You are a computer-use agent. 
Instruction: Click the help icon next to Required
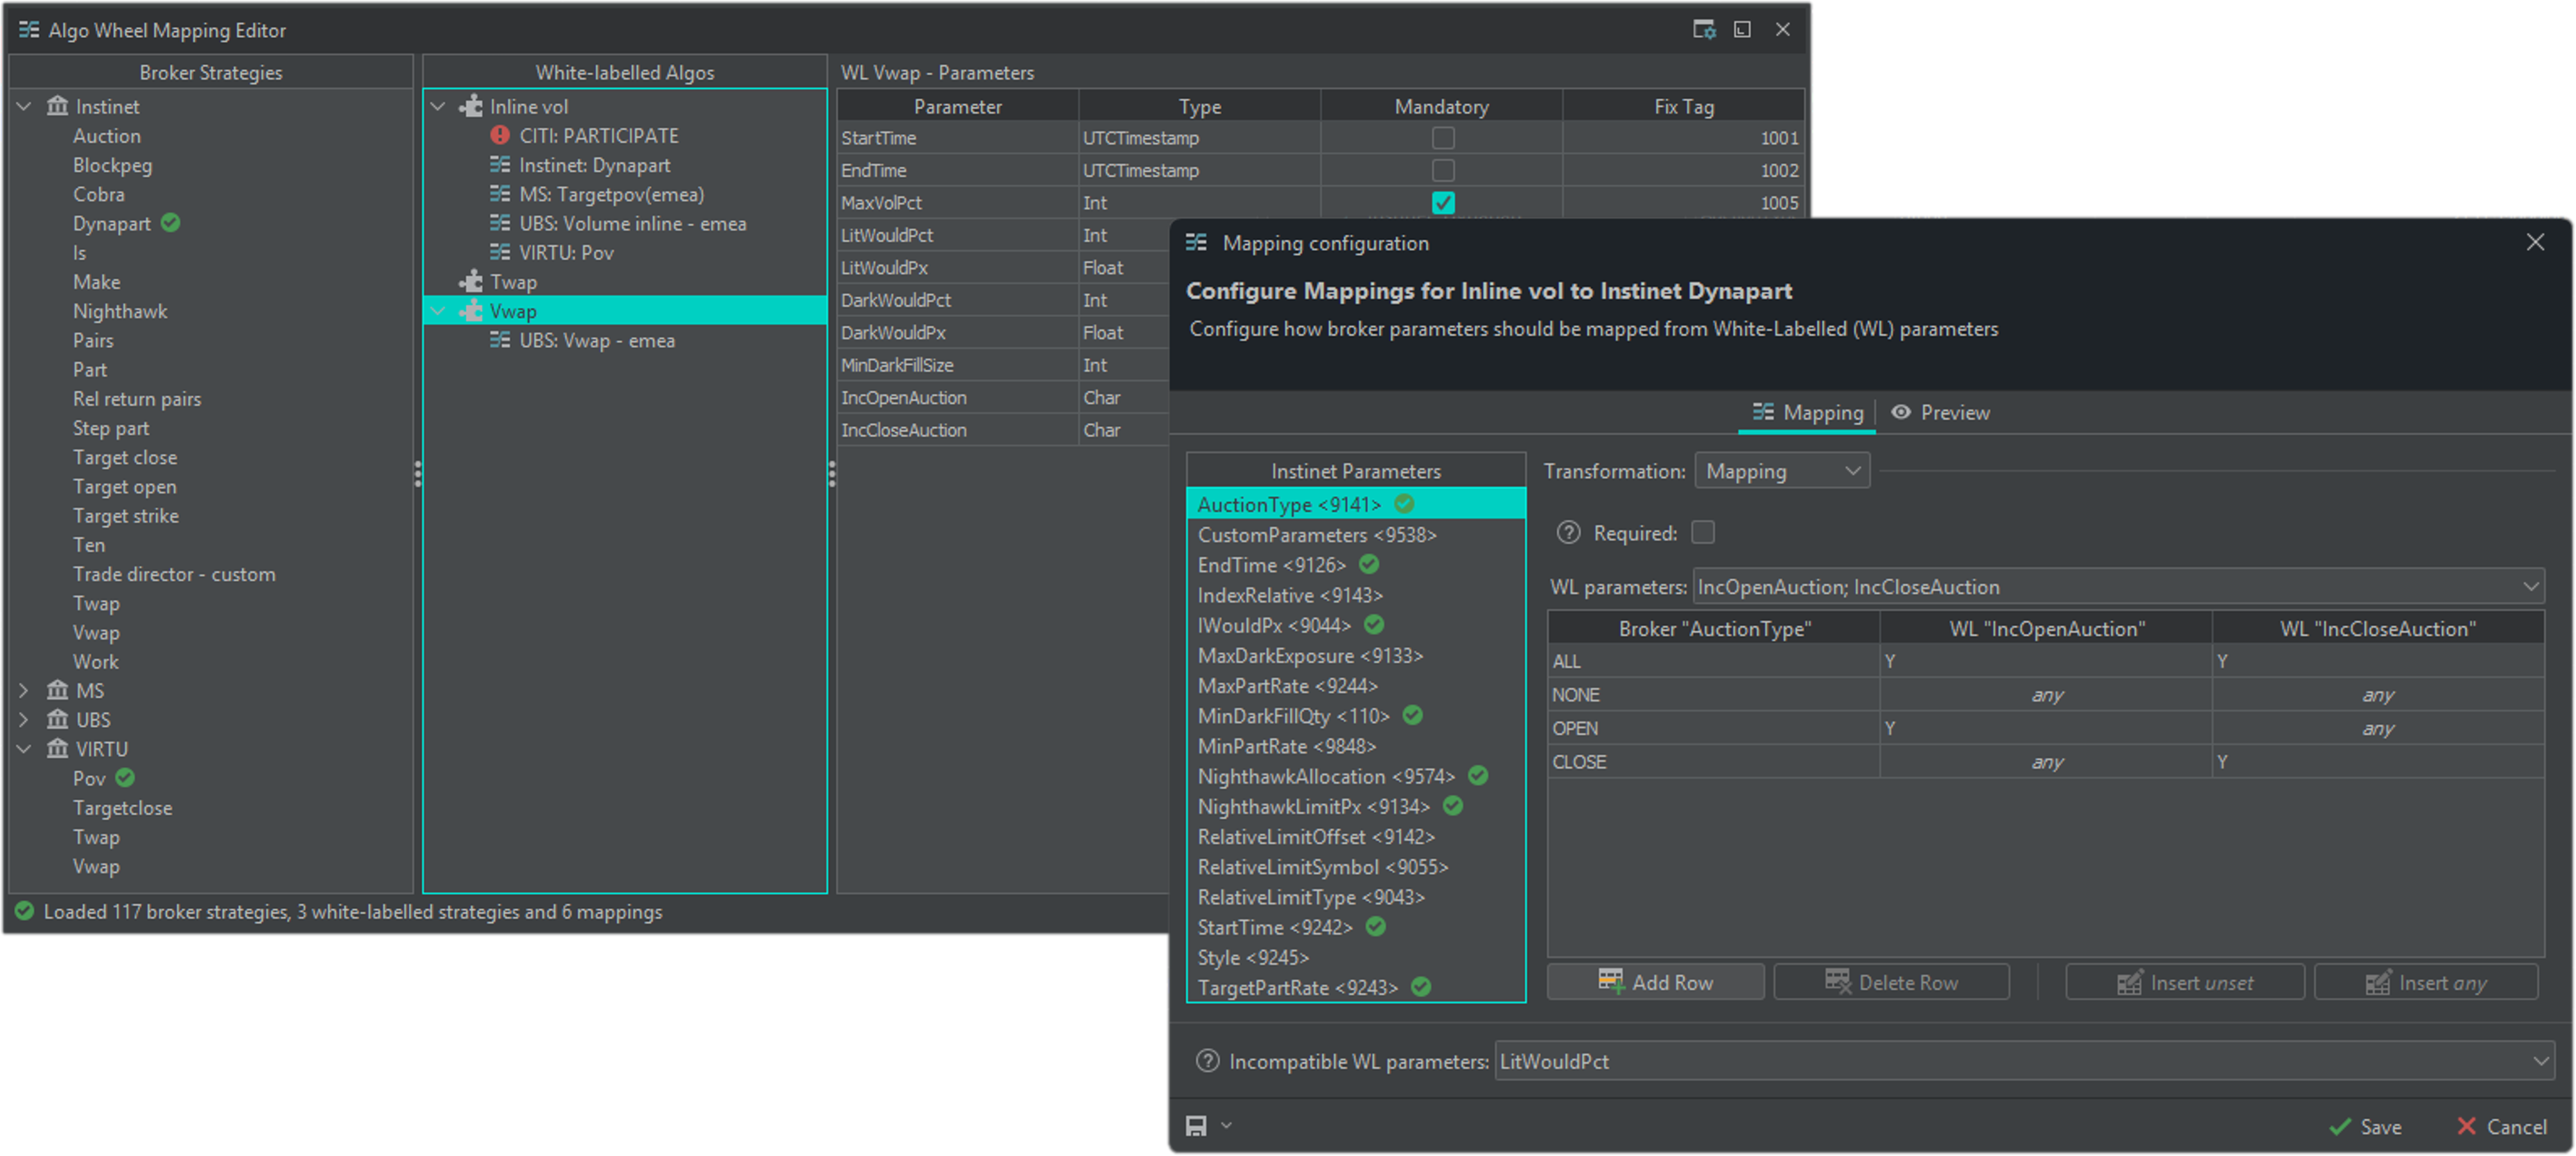1568,533
